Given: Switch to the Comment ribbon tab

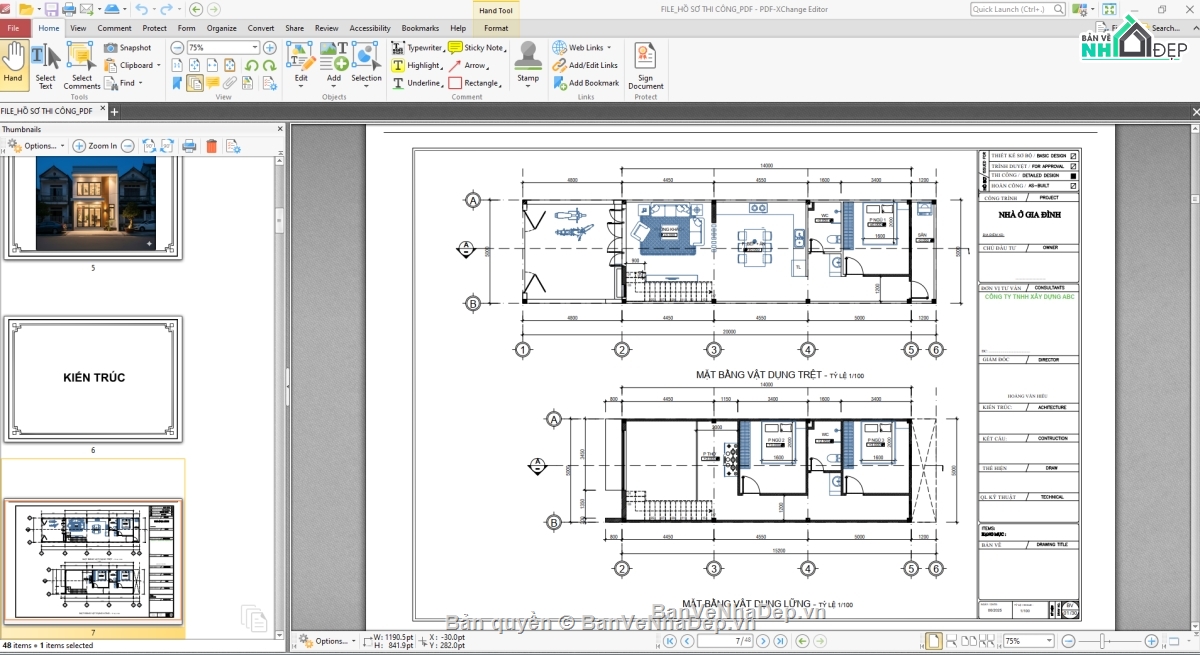Looking at the screenshot, I should (x=114, y=28).
